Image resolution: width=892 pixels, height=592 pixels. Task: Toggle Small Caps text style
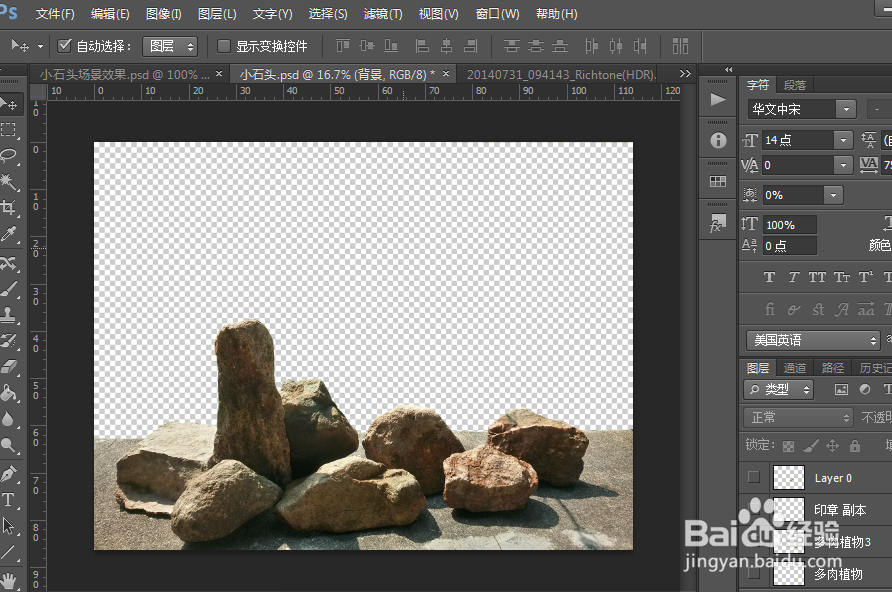[x=842, y=277]
